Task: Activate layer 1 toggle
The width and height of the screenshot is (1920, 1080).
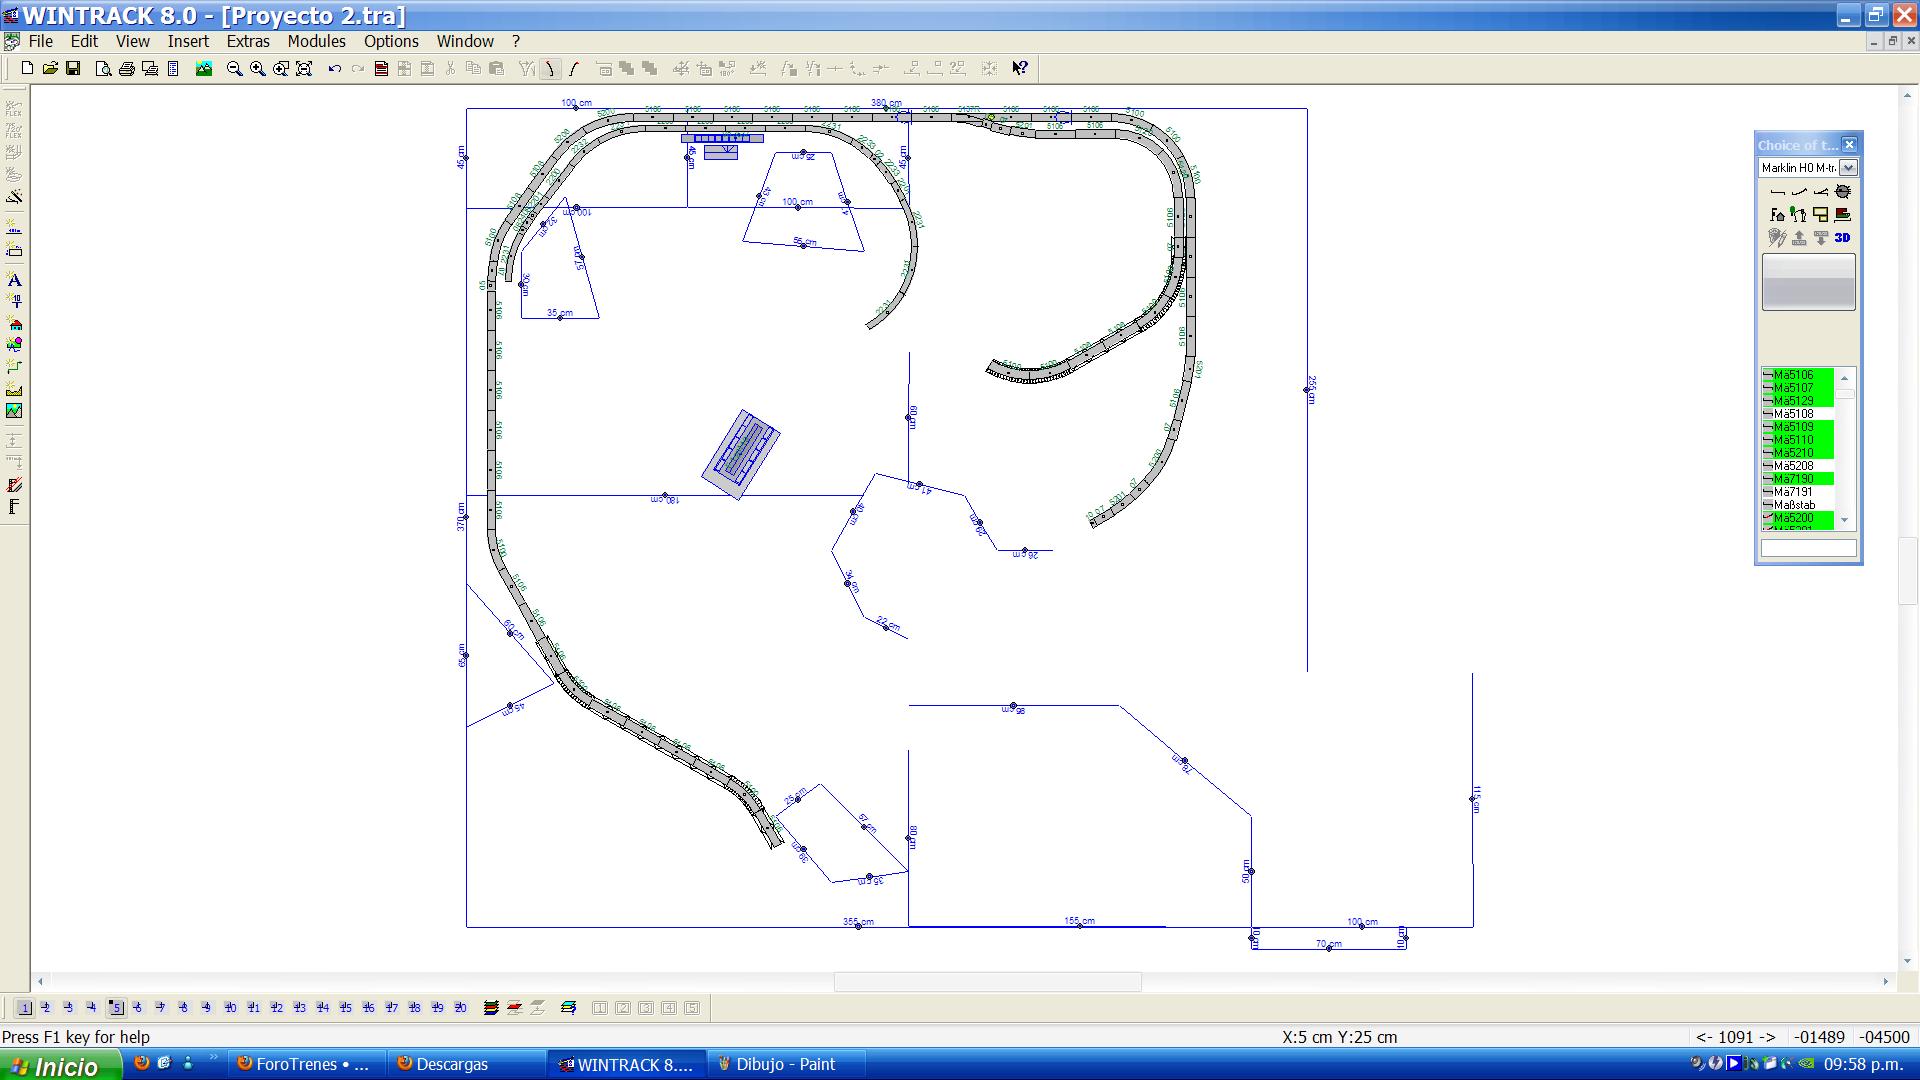Action: tap(25, 1008)
